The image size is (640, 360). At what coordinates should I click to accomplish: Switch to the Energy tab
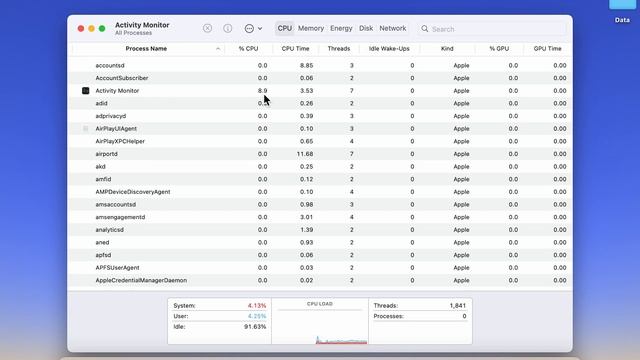click(341, 28)
